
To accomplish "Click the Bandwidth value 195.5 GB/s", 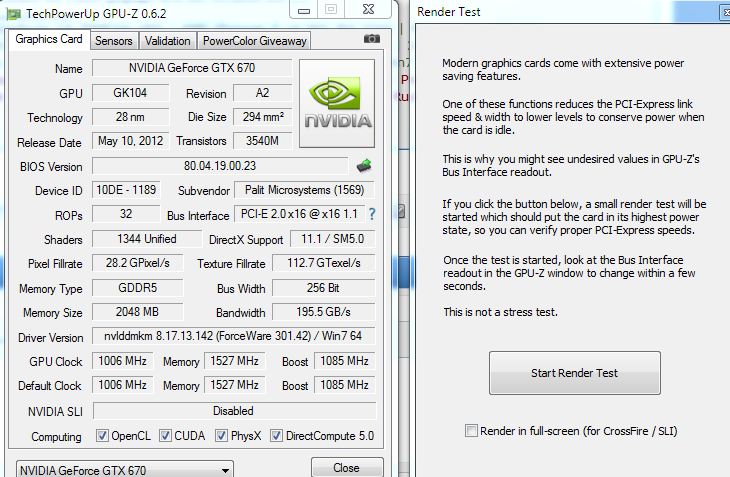I will coord(324,312).
